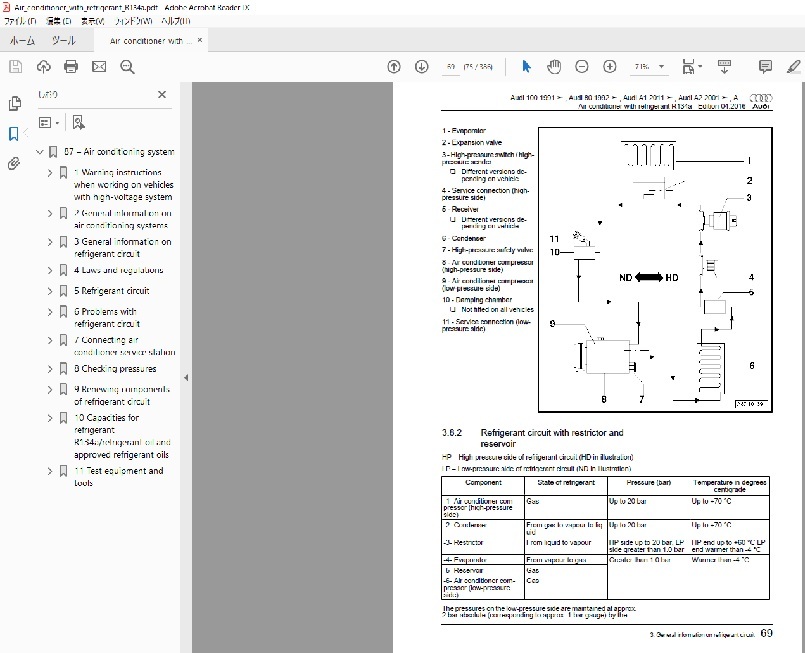The image size is (805, 653).
Task: Click the table header "Pressure (bar)"
Action: (649, 483)
